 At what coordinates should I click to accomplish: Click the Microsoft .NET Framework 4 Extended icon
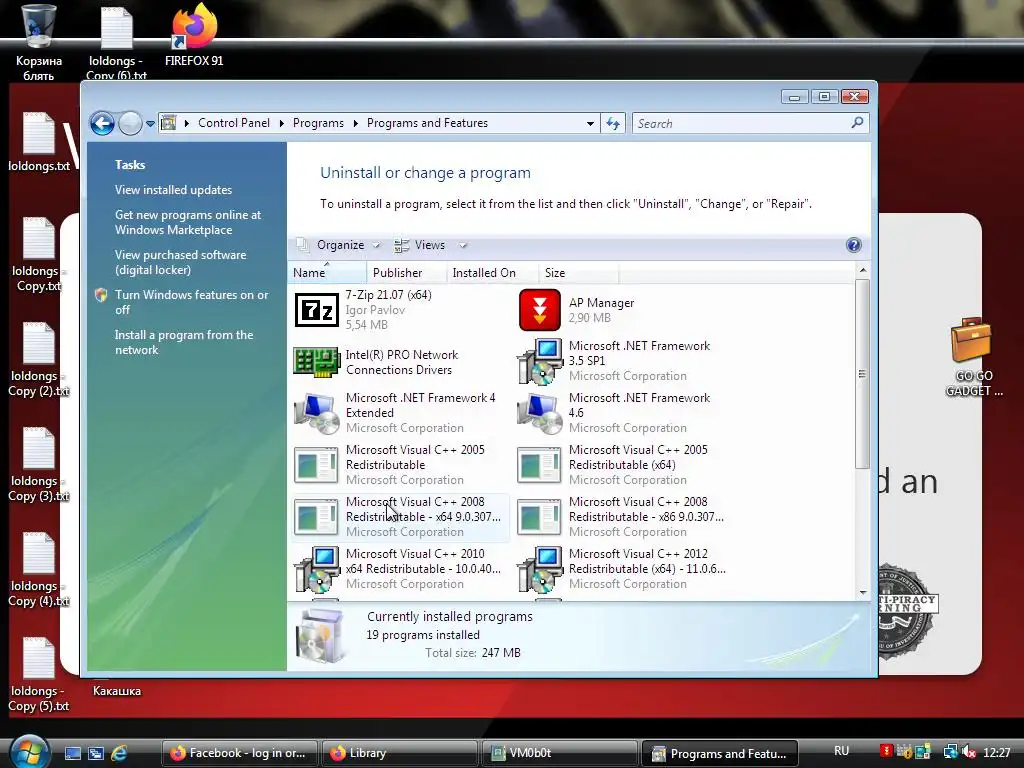317,413
